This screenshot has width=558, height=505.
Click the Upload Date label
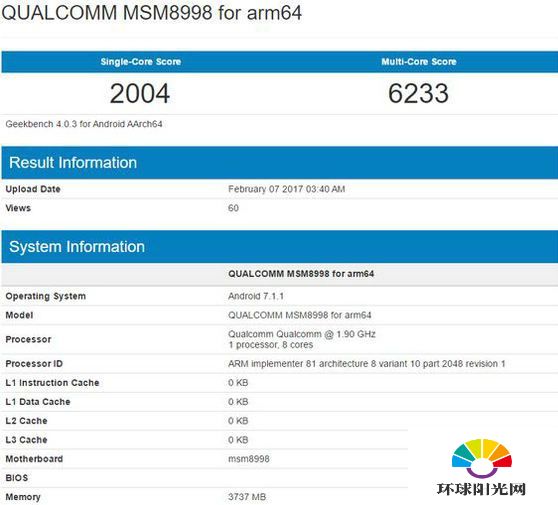click(x=33, y=189)
